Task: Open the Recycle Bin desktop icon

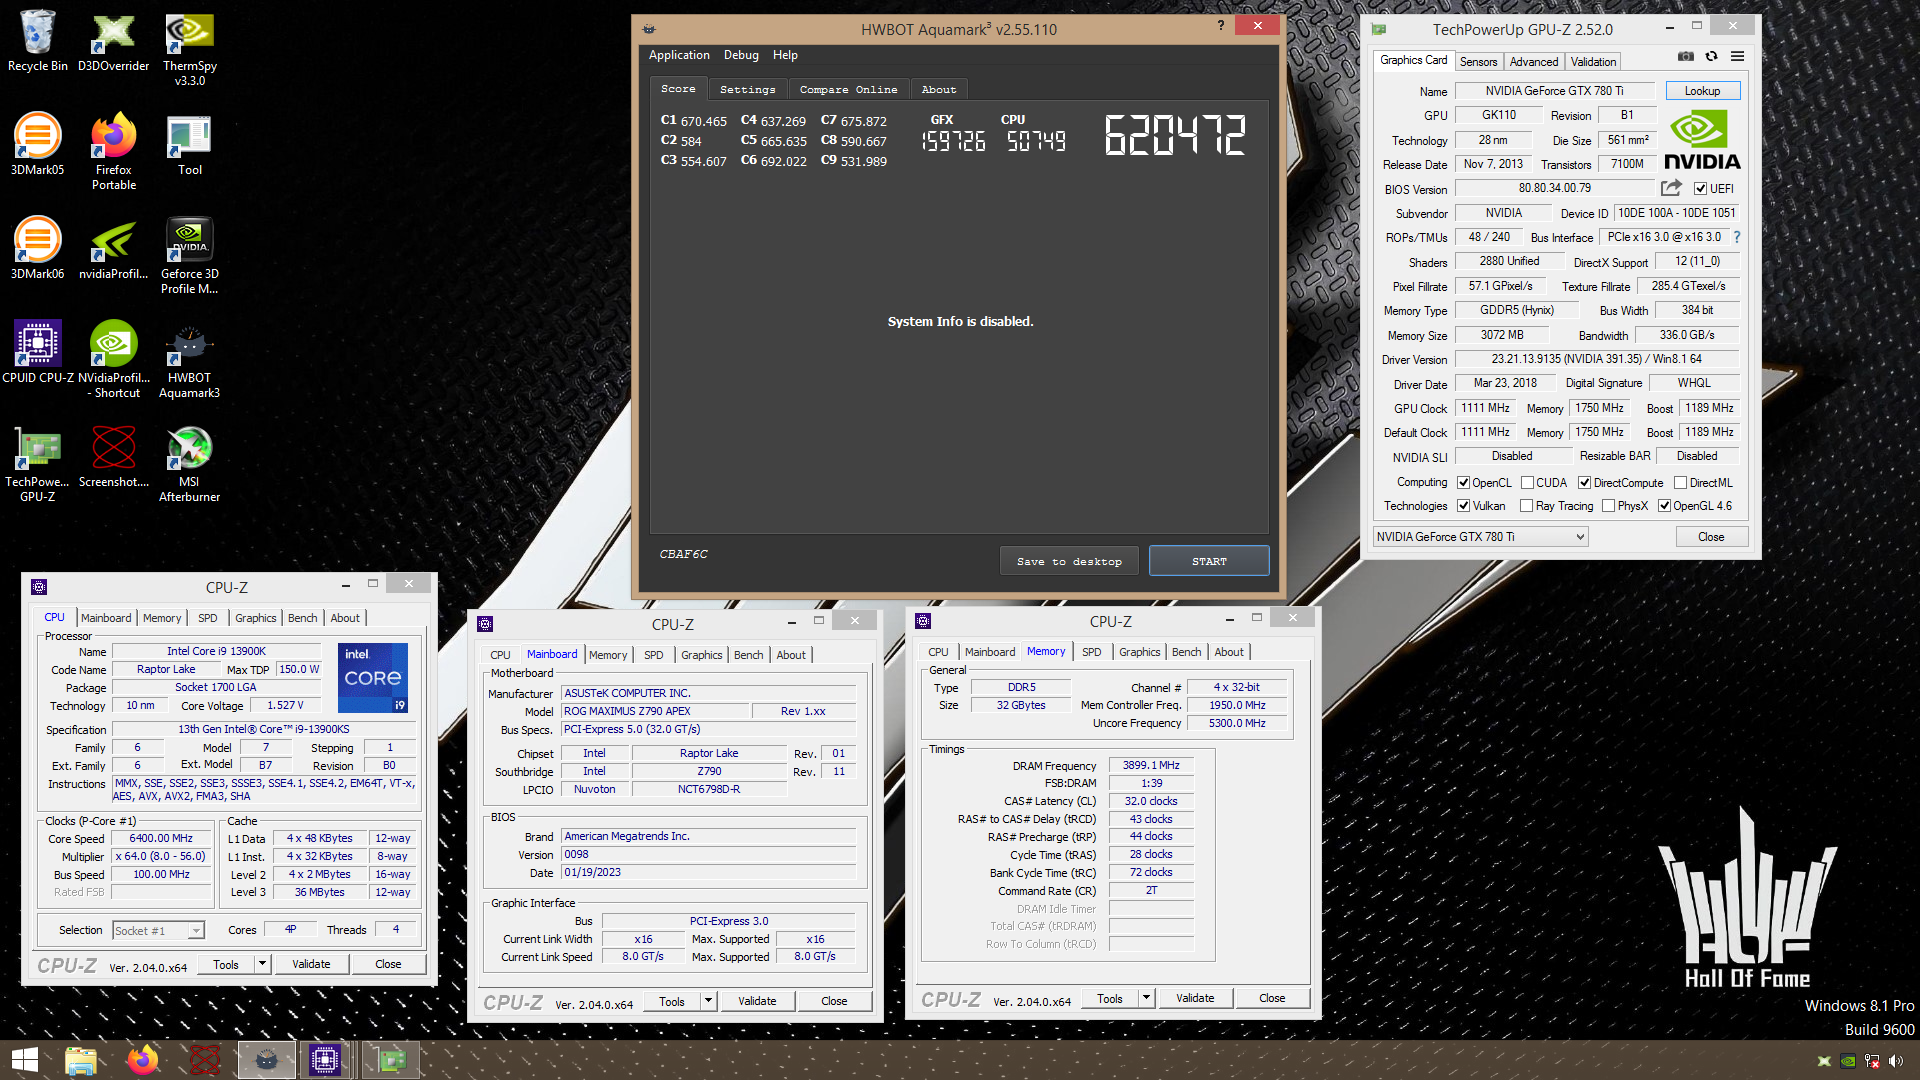Action: tap(37, 41)
